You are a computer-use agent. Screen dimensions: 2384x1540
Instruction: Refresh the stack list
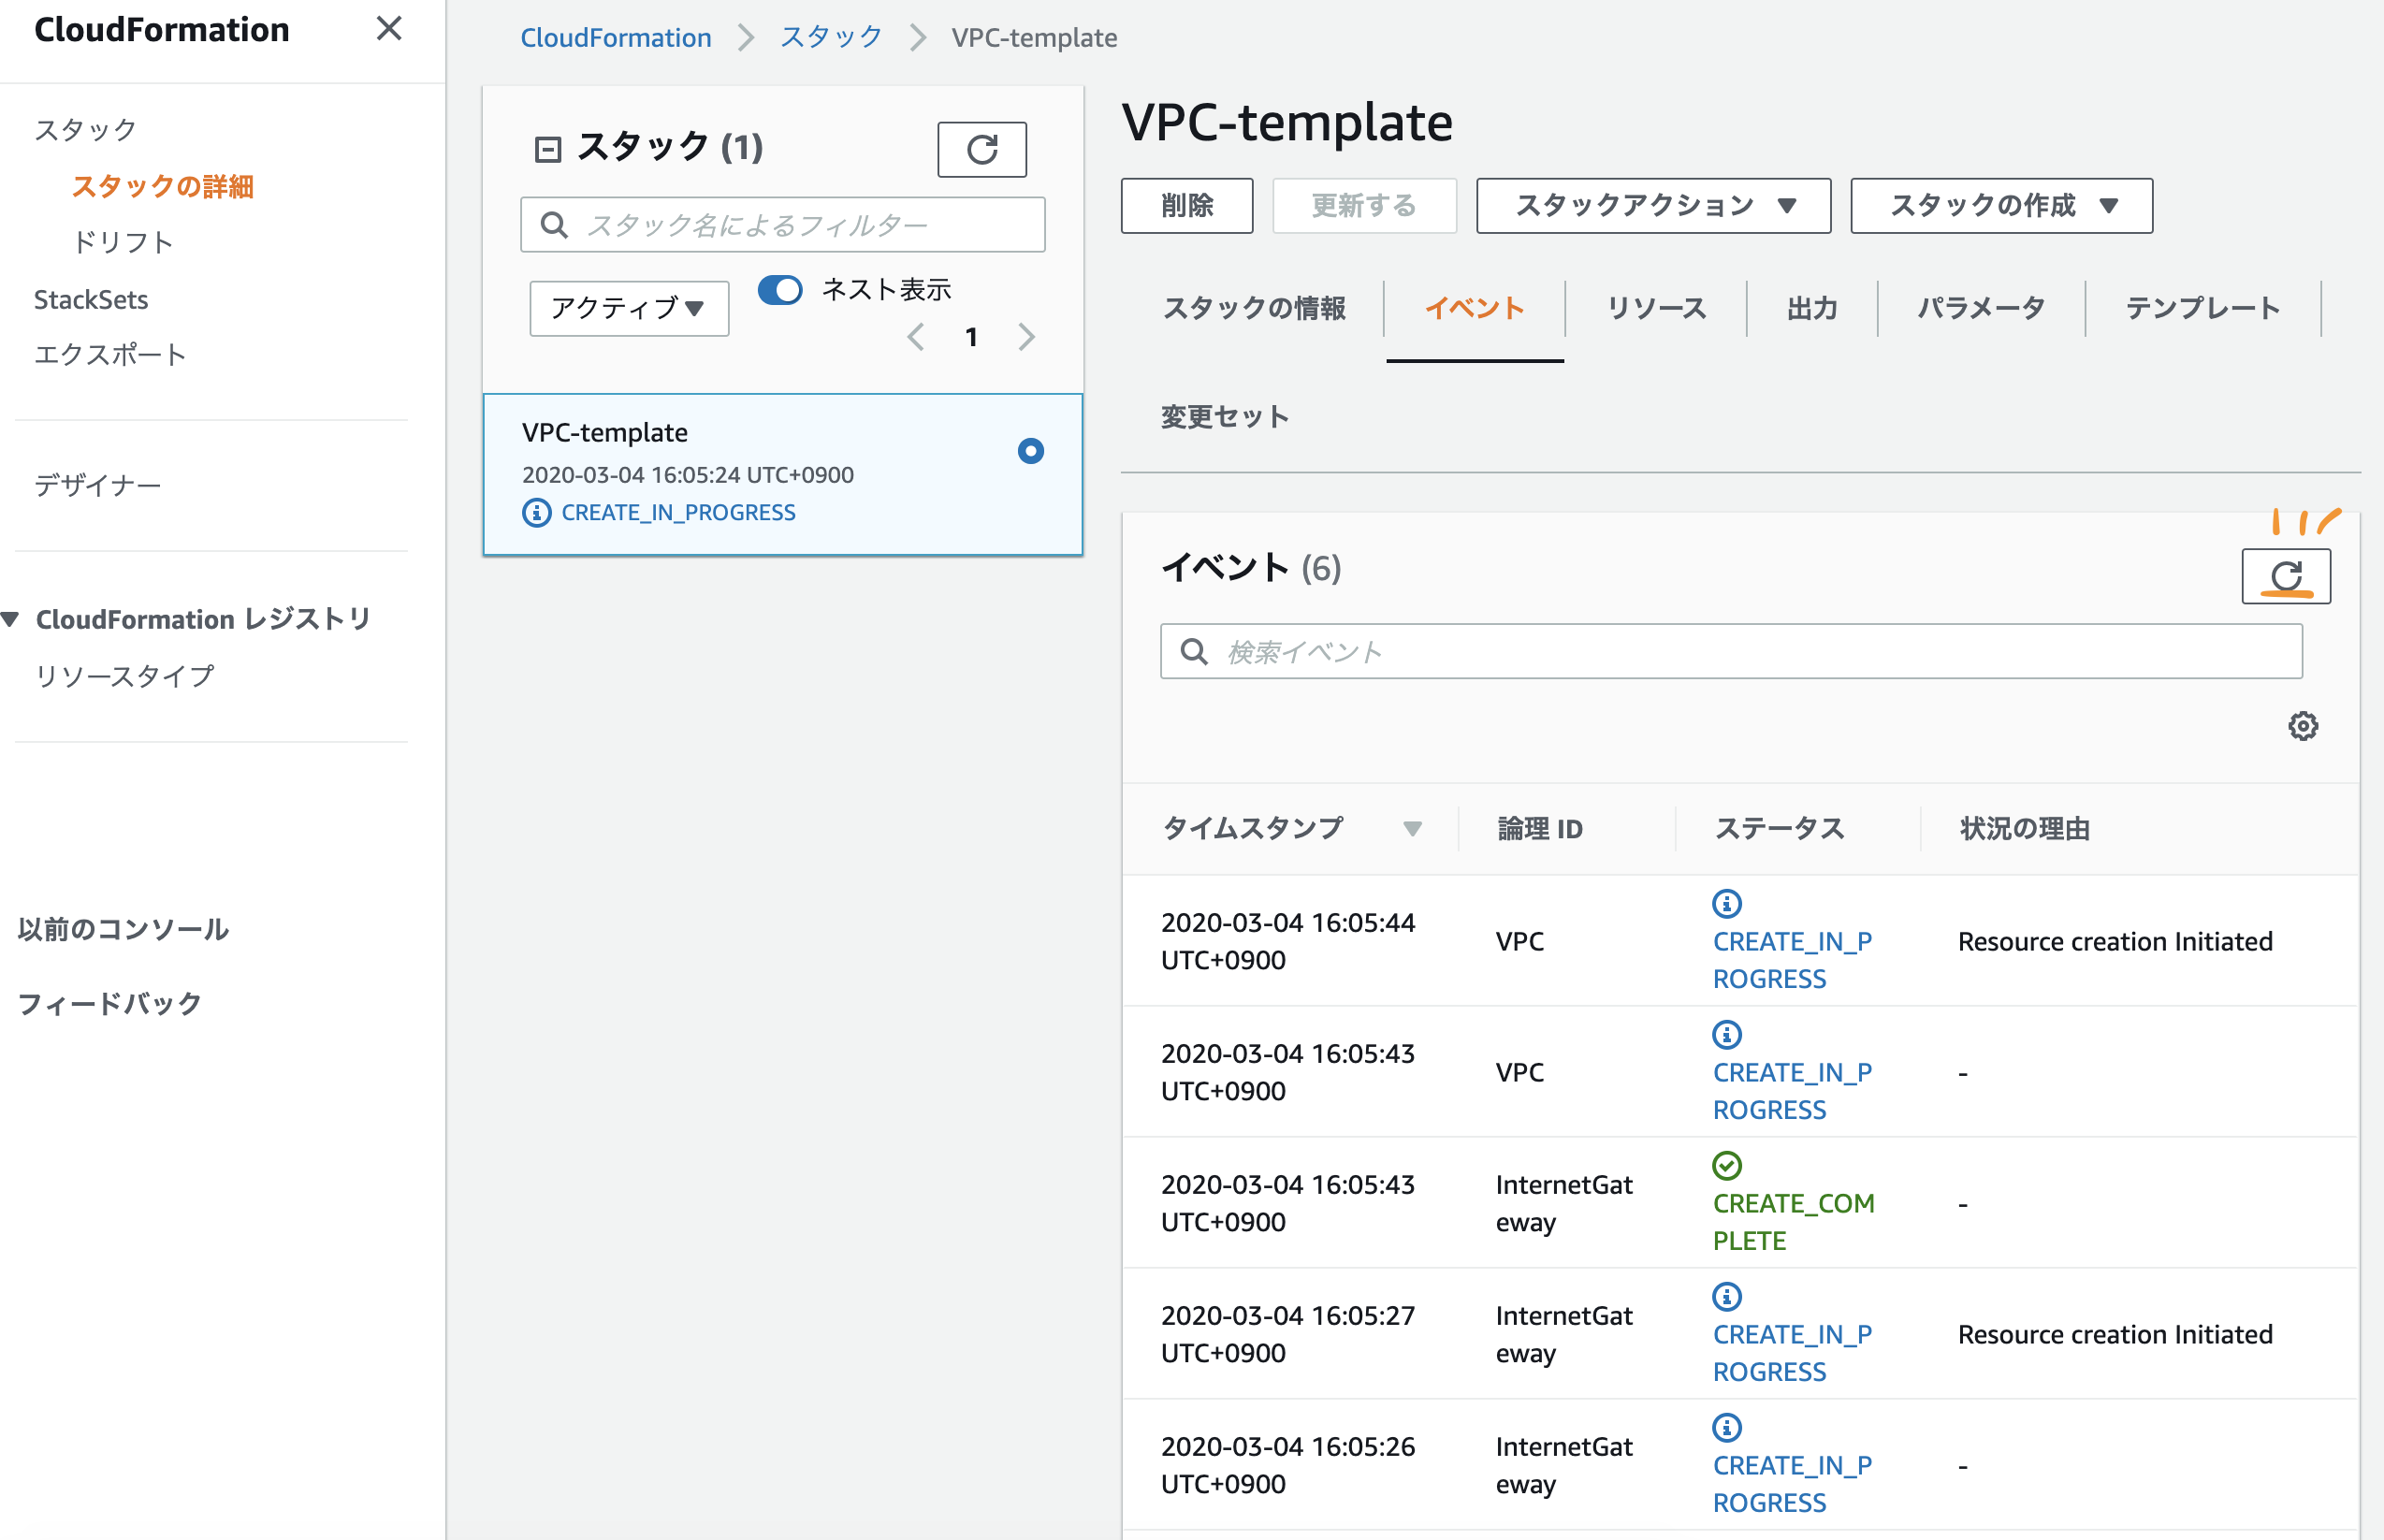point(981,150)
